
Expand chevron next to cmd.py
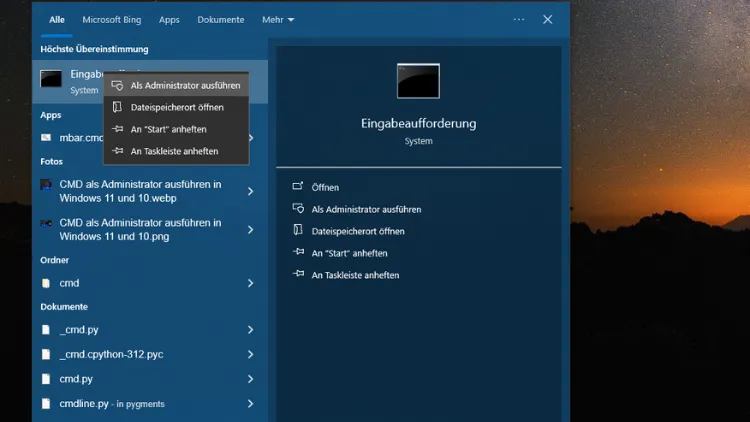click(x=250, y=379)
